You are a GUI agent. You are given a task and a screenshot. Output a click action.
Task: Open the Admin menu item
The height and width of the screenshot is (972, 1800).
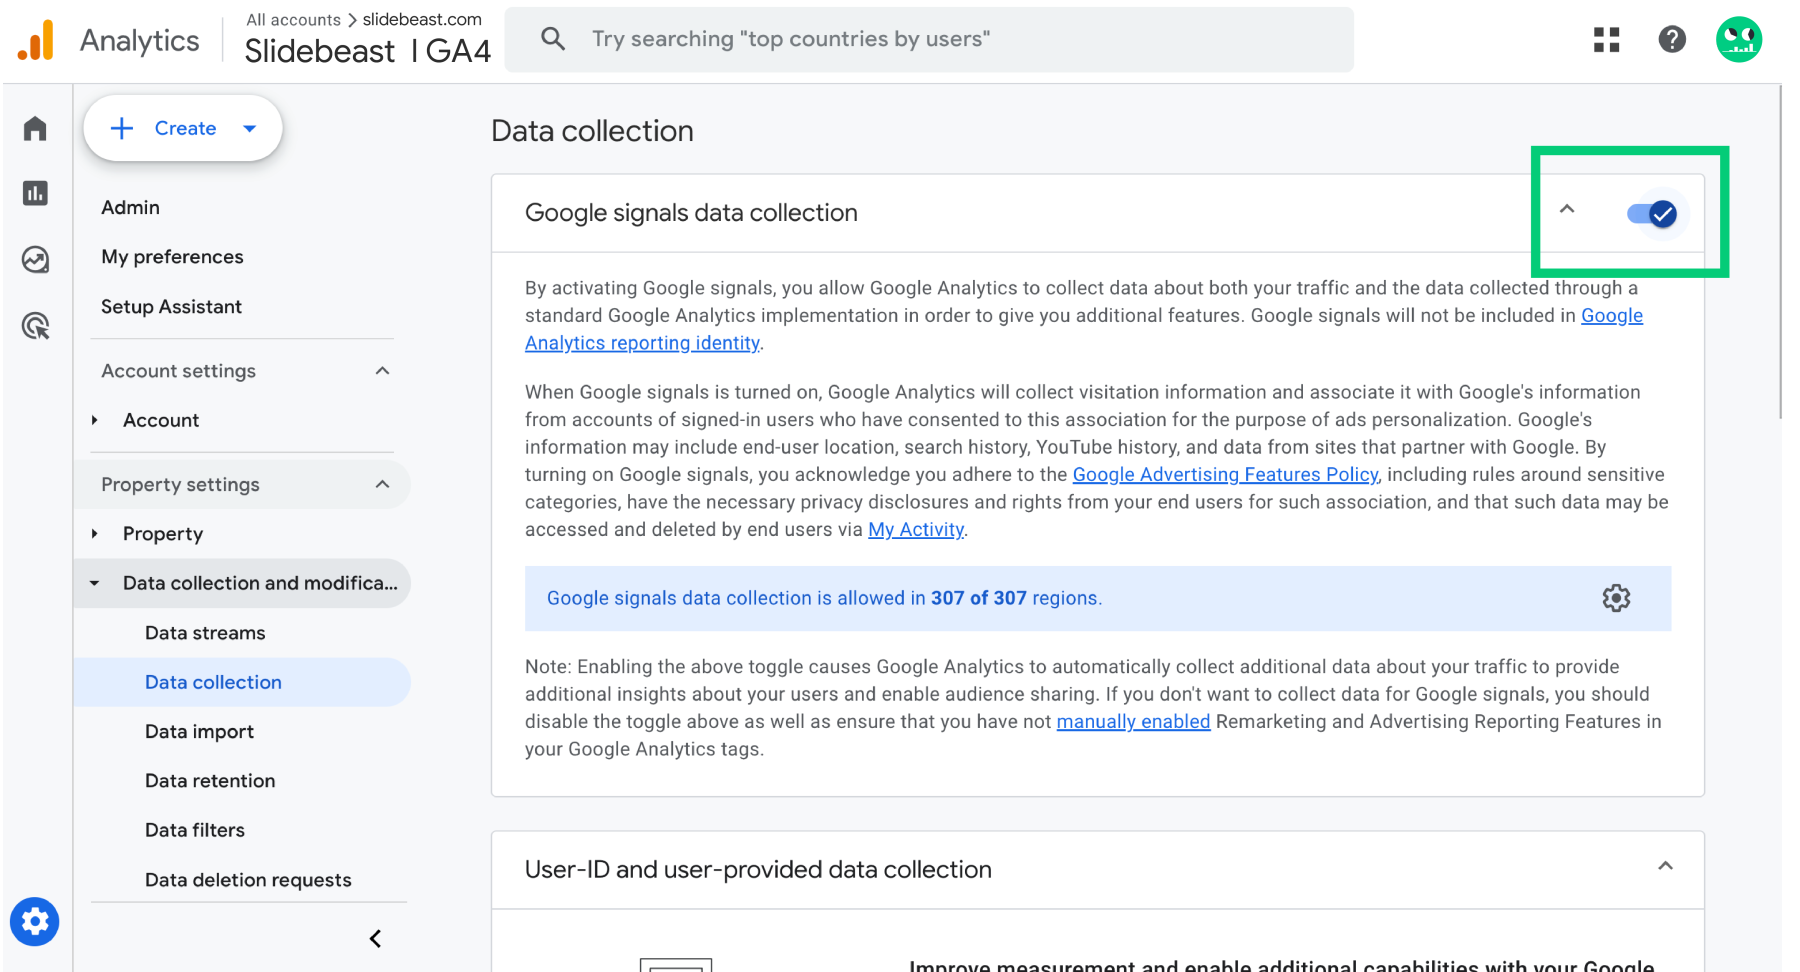[x=130, y=207]
